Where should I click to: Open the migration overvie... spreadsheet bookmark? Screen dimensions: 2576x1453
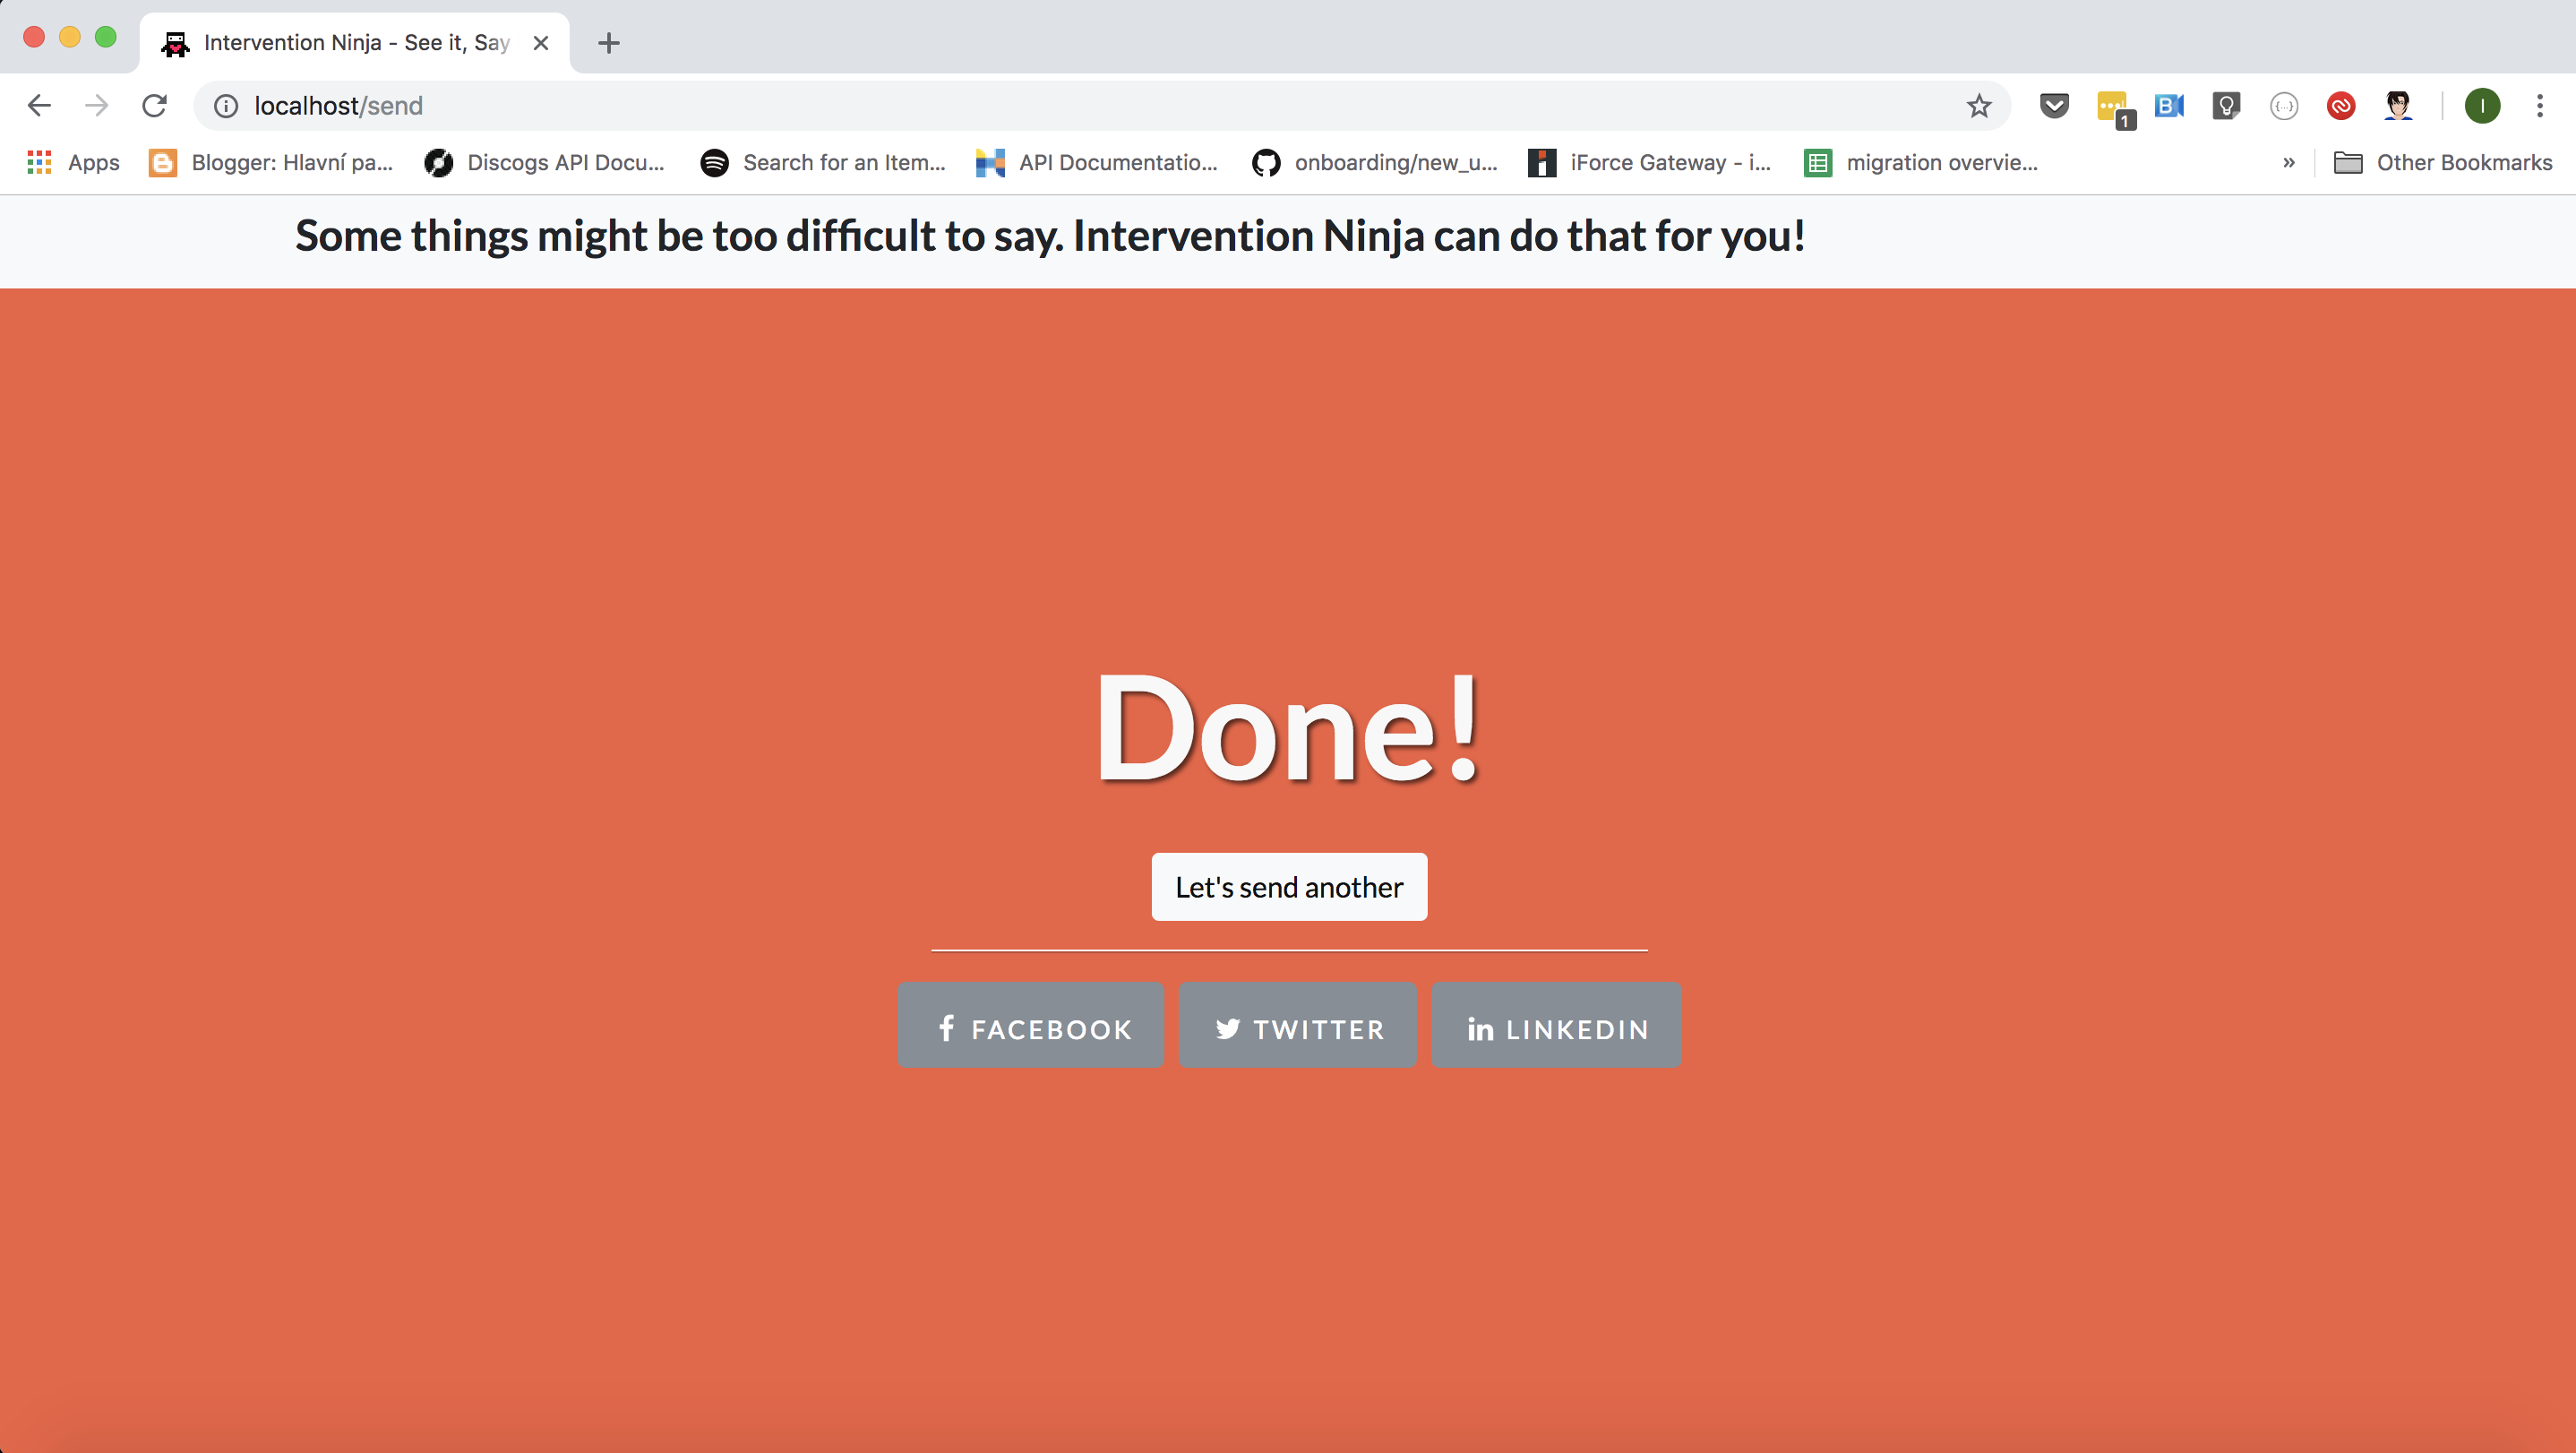[1920, 162]
